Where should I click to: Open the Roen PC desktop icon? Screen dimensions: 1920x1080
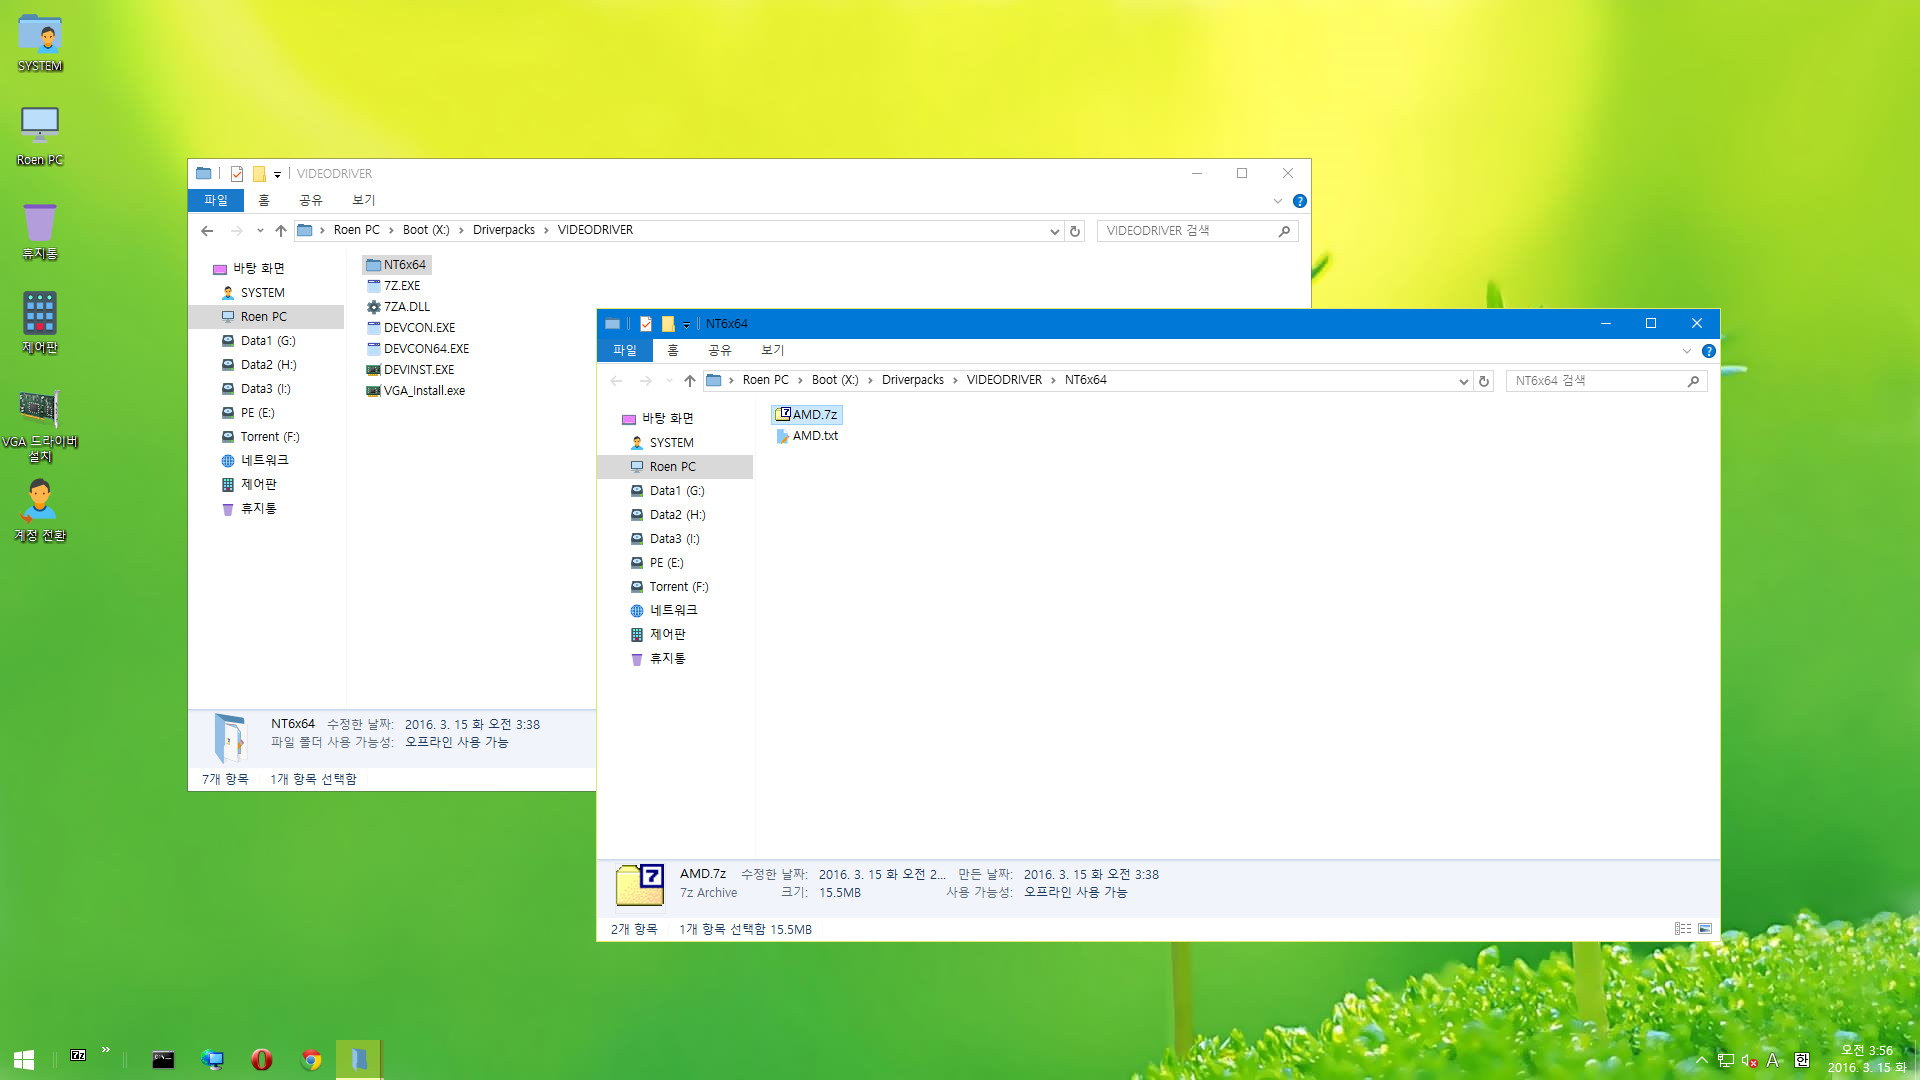(x=40, y=136)
